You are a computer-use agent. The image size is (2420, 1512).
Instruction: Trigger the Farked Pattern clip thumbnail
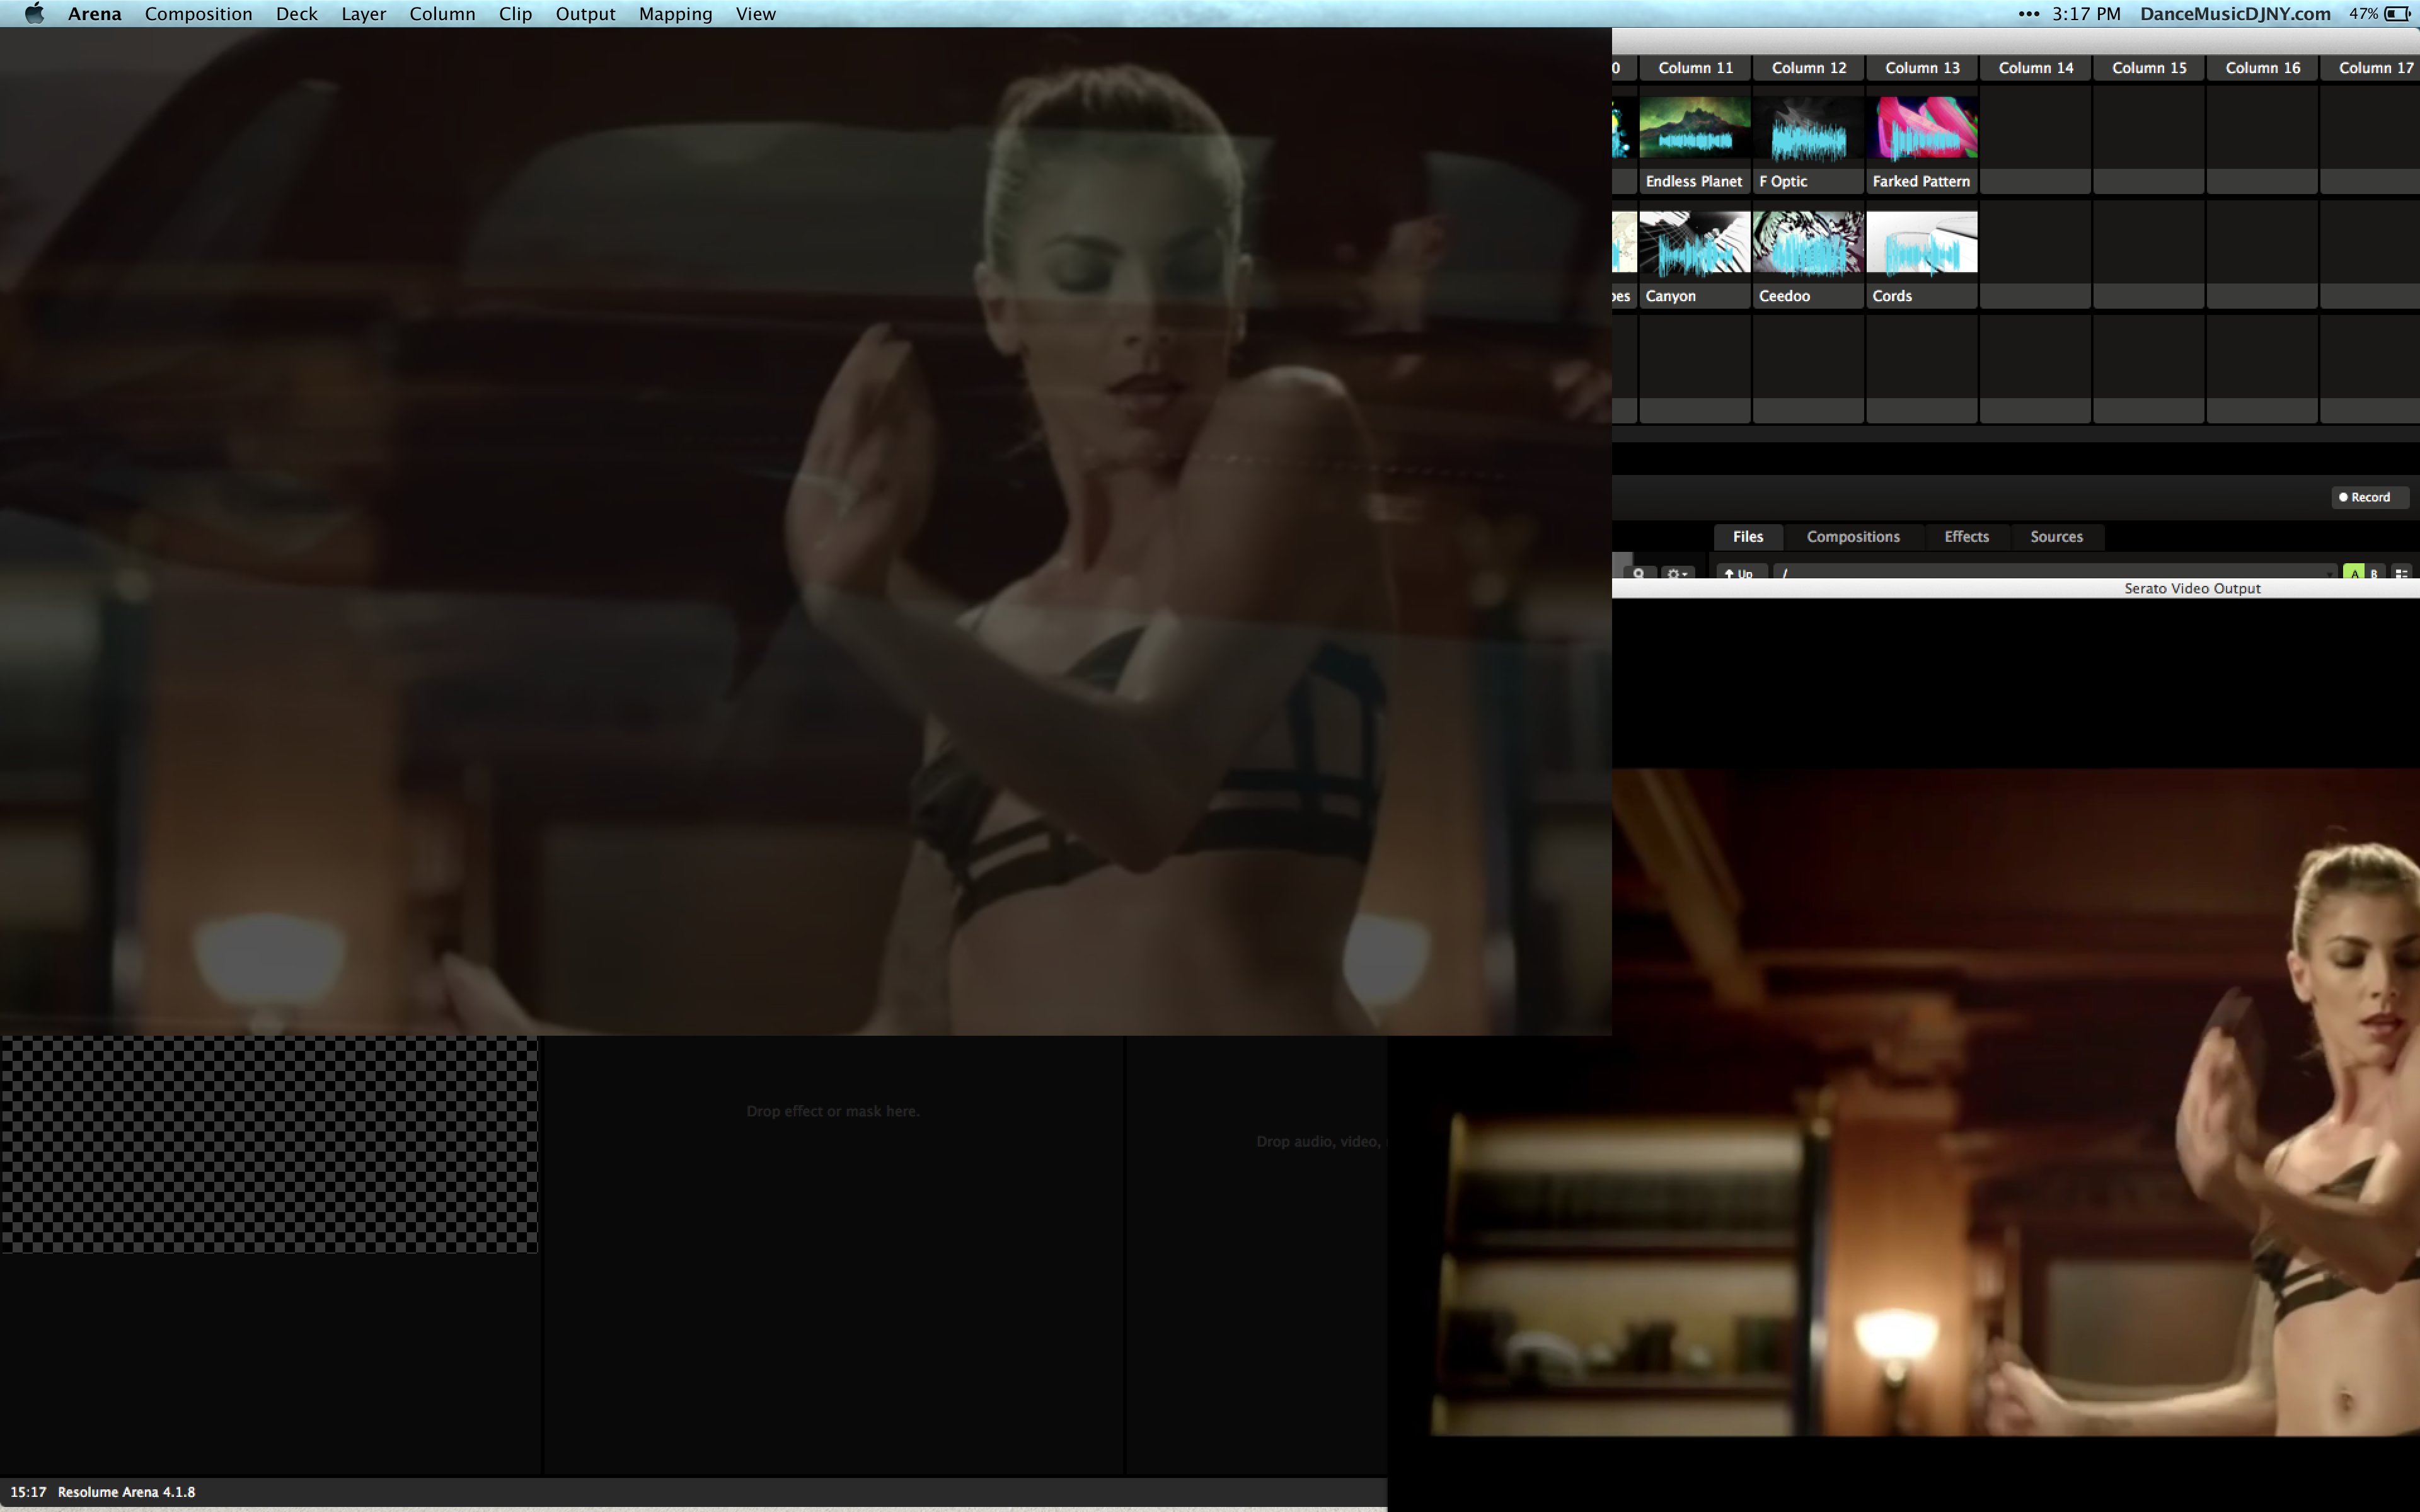pyautogui.click(x=1921, y=128)
